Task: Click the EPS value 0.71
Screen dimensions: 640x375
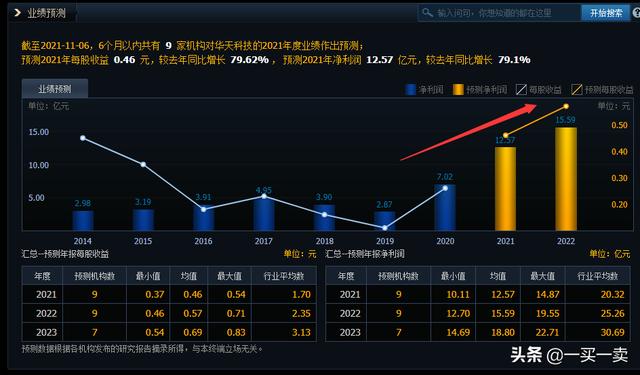Action: click(x=236, y=314)
